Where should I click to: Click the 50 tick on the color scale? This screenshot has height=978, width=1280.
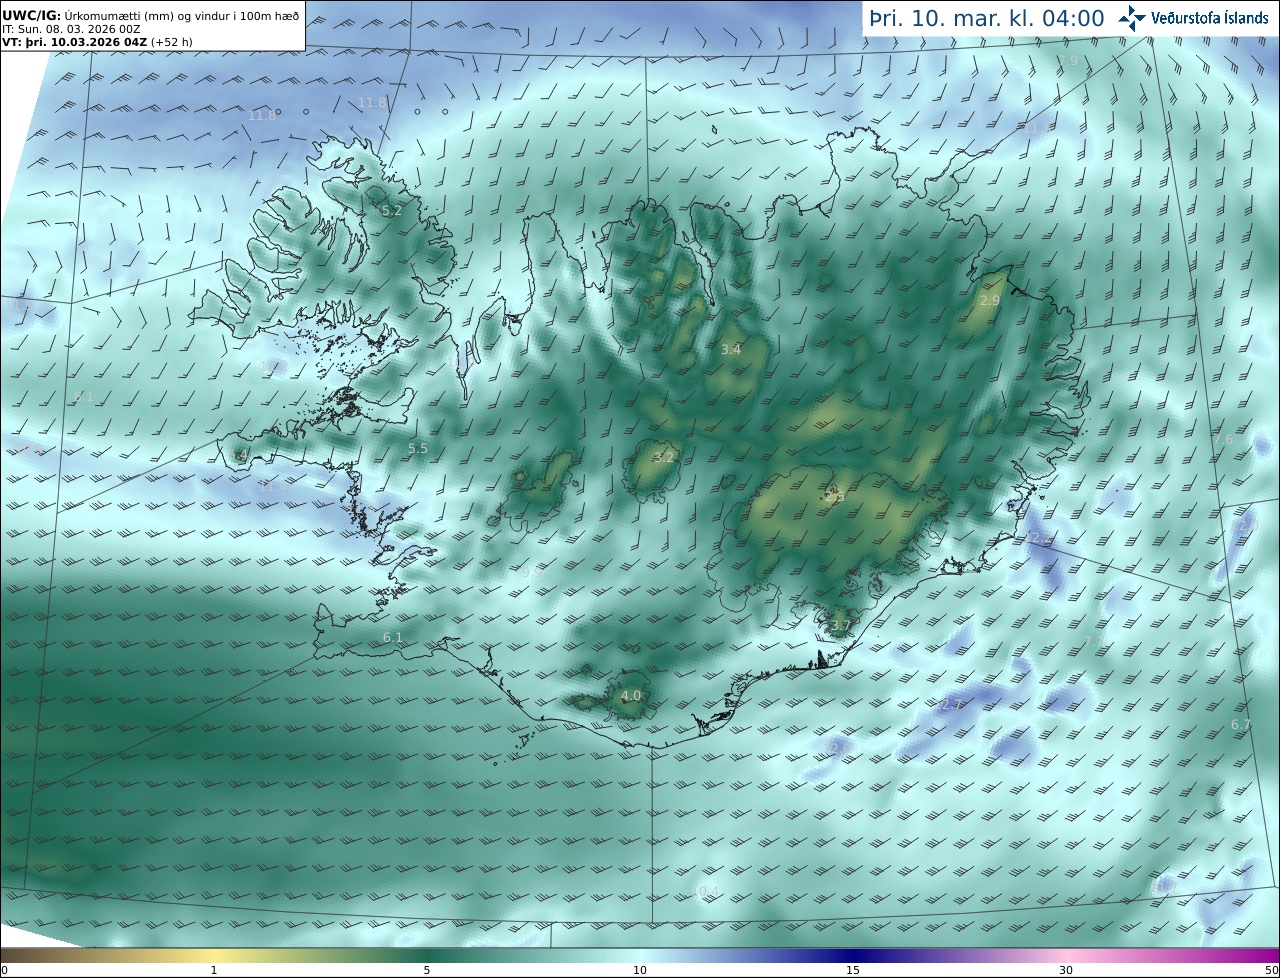coord(1272,970)
